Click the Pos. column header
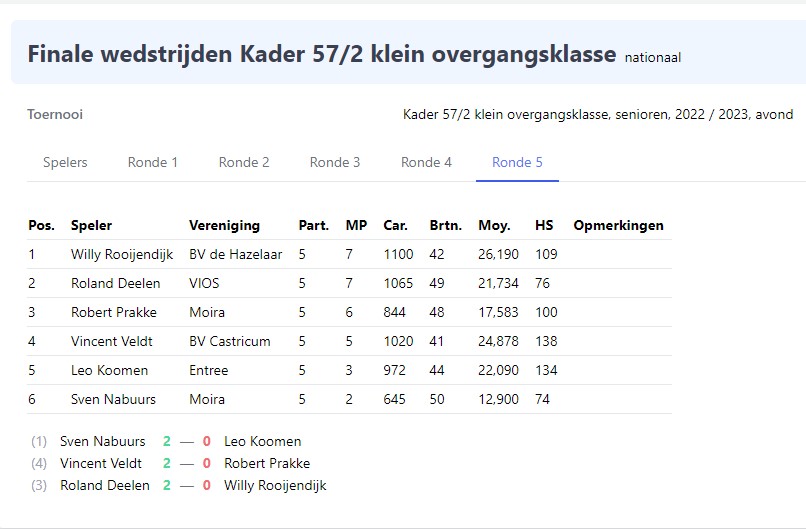The image size is (806, 529). [42, 225]
